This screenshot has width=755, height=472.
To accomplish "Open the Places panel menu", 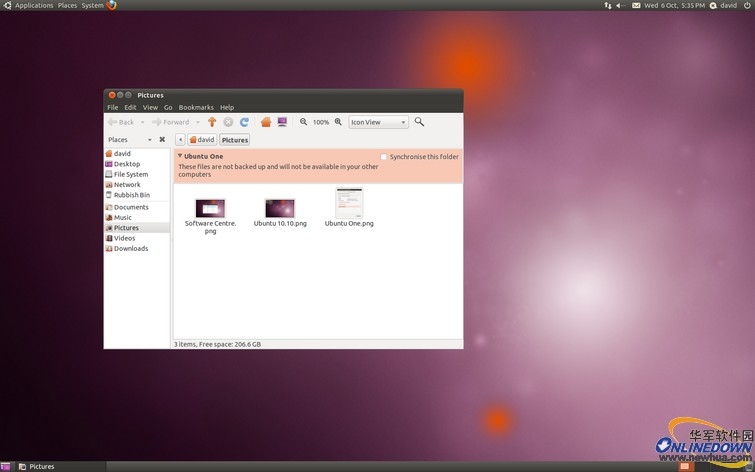I will point(67,5).
